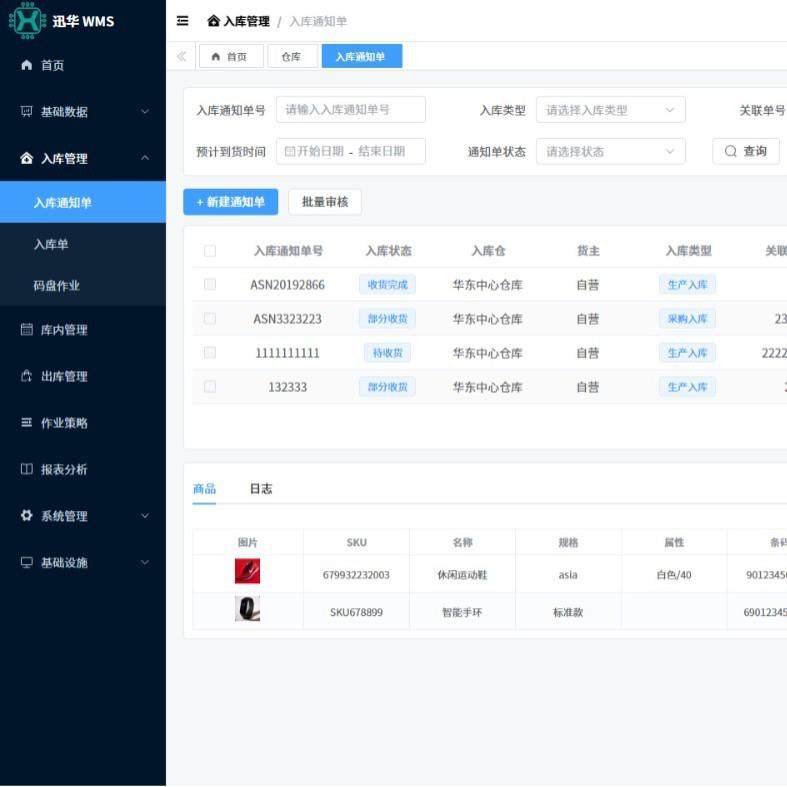Screen dimensions: 787x787
Task: Click the home icon in 首页 tab
Action: (216, 57)
